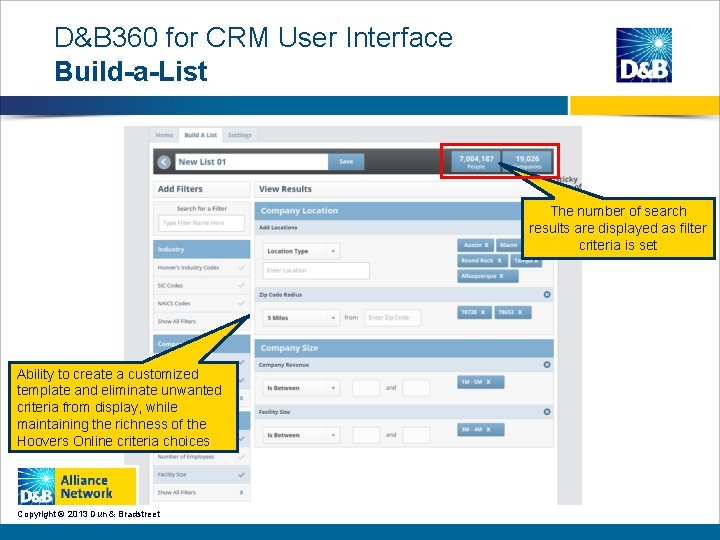Toggle NAICS Codes filter checkmark
This screenshot has height=540, width=720.
click(242, 304)
